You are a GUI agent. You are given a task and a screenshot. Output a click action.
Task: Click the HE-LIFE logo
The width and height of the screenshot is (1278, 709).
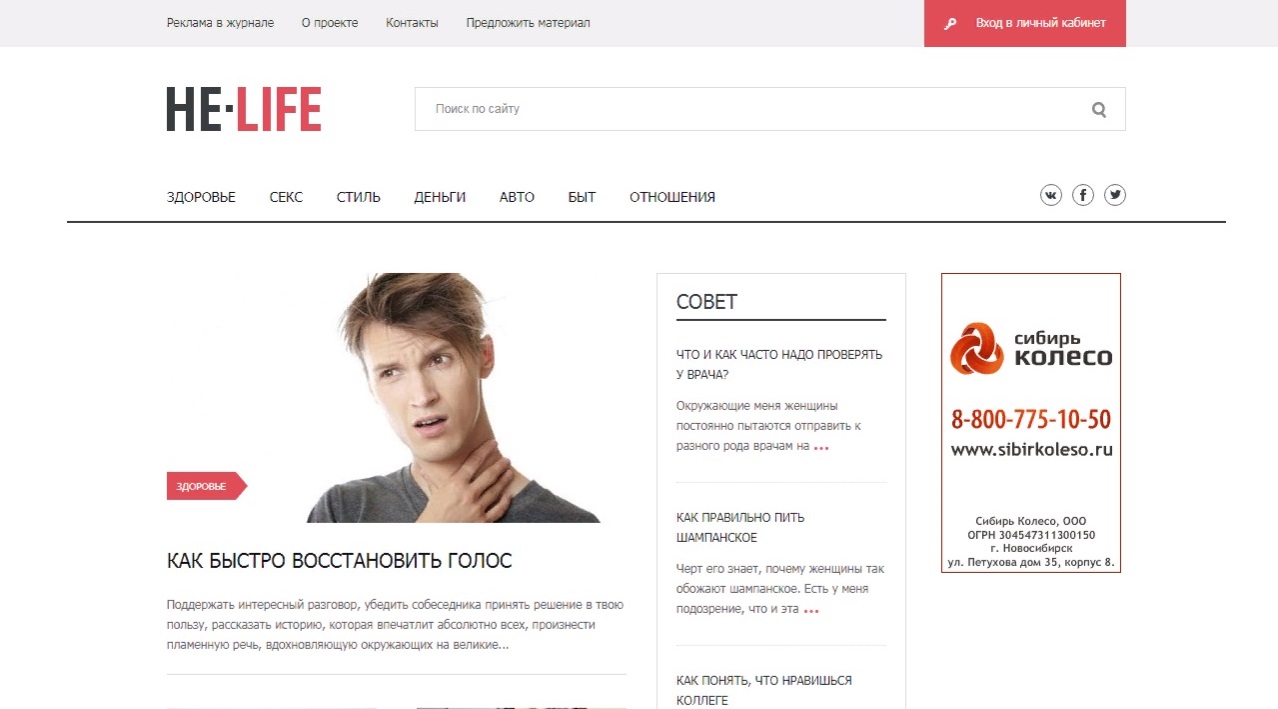pyautogui.click(x=244, y=109)
